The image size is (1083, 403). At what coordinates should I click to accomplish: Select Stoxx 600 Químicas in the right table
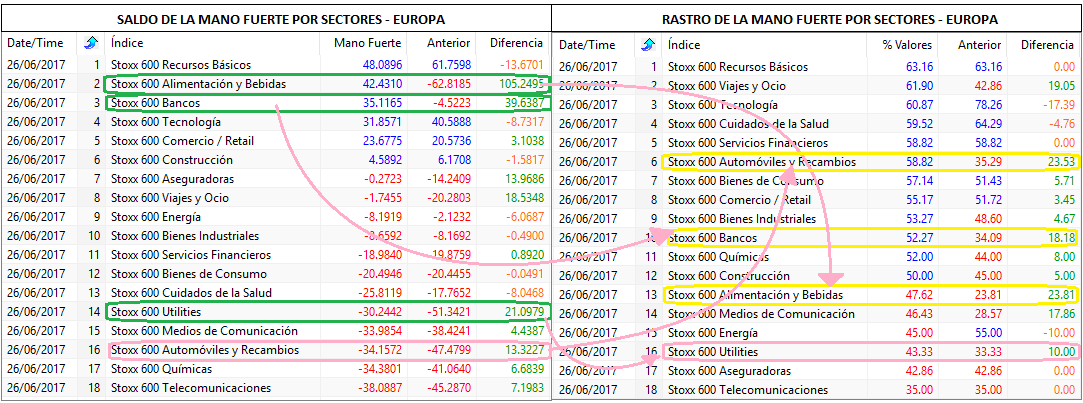[718, 257]
